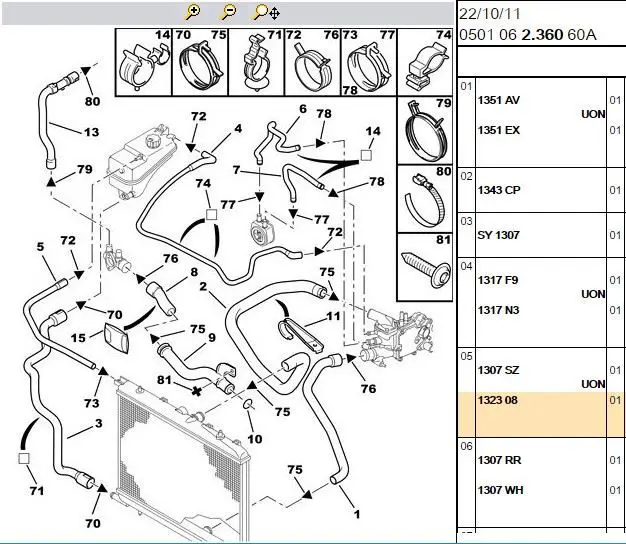Select part number 1307 RR
Screen dimensions: 626x544
click(499, 461)
